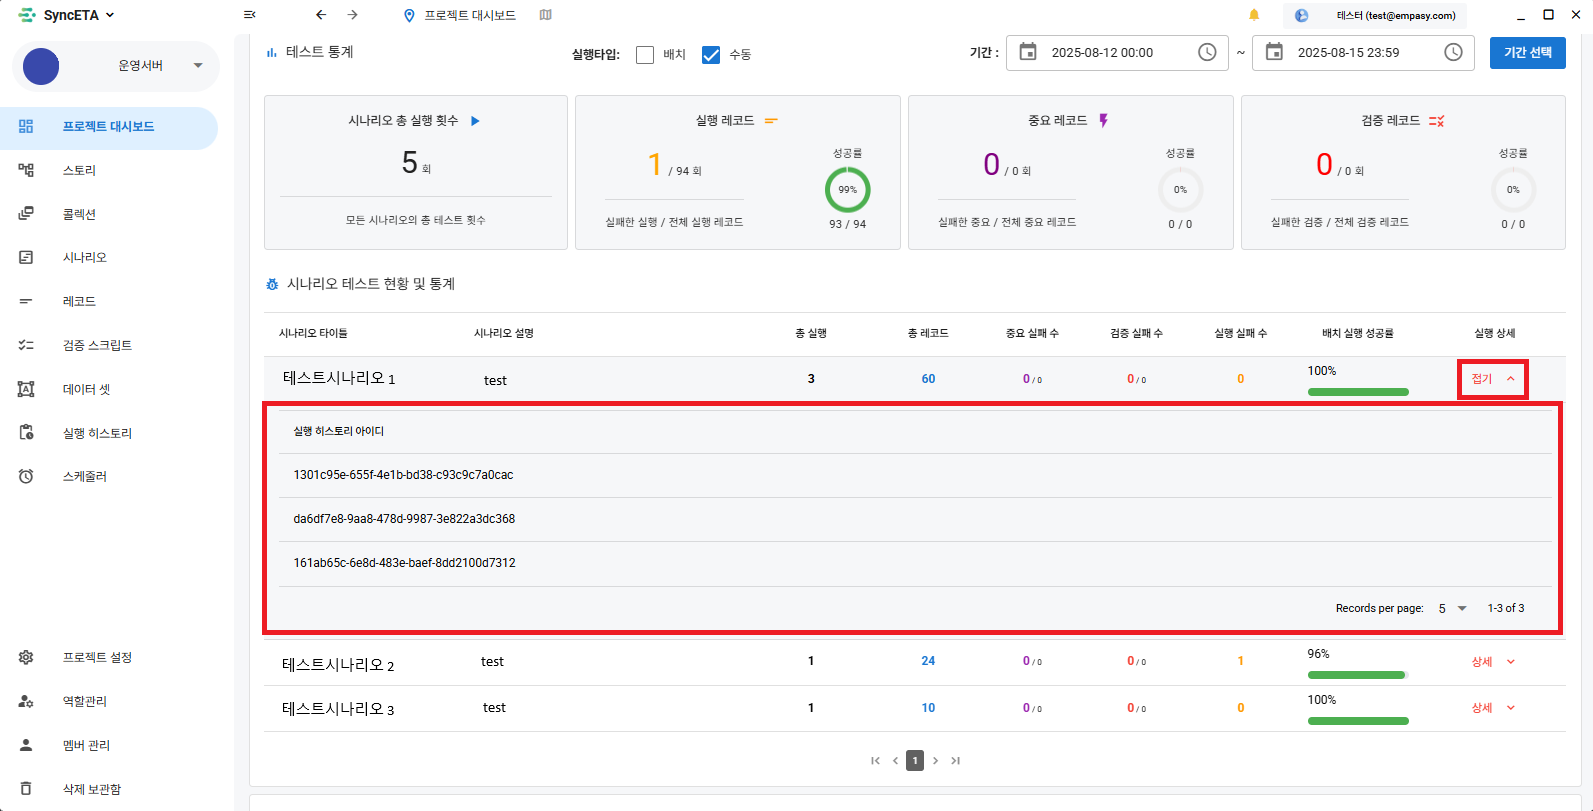Collapse the 테스트시나리오 1 details with 접기
The height and width of the screenshot is (811, 1593).
pos(1492,379)
